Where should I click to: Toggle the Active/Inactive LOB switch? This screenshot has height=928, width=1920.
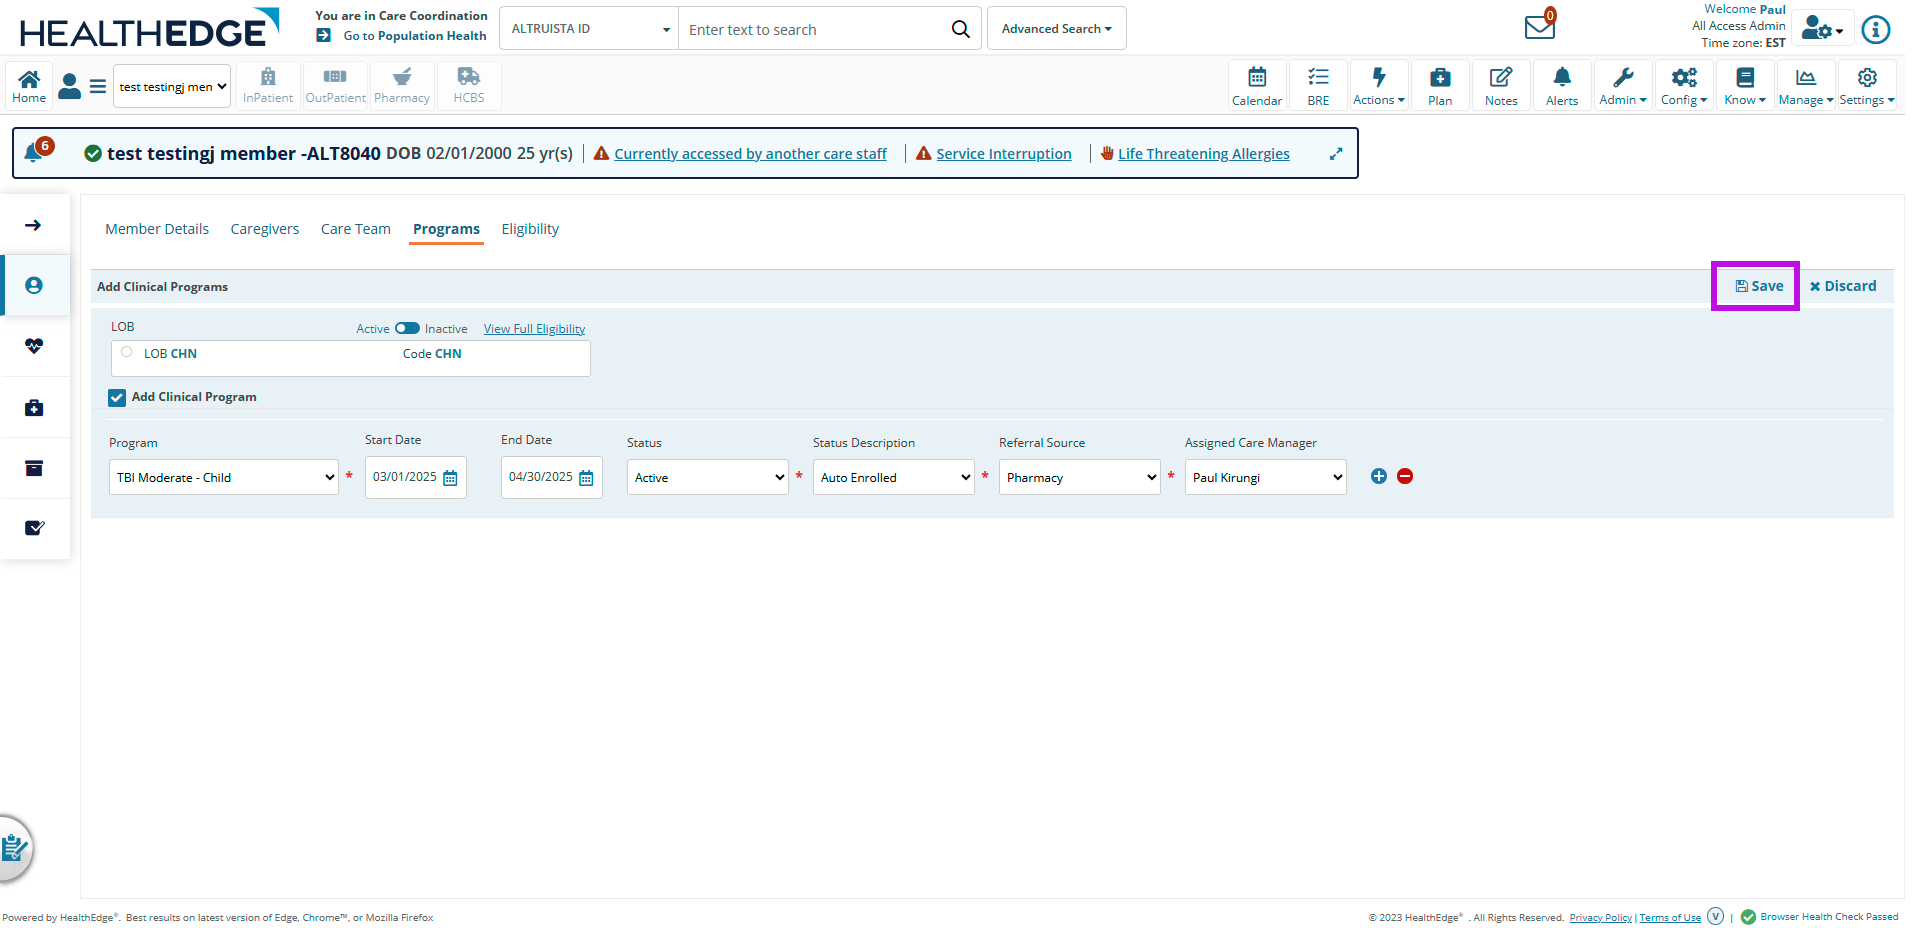407,328
